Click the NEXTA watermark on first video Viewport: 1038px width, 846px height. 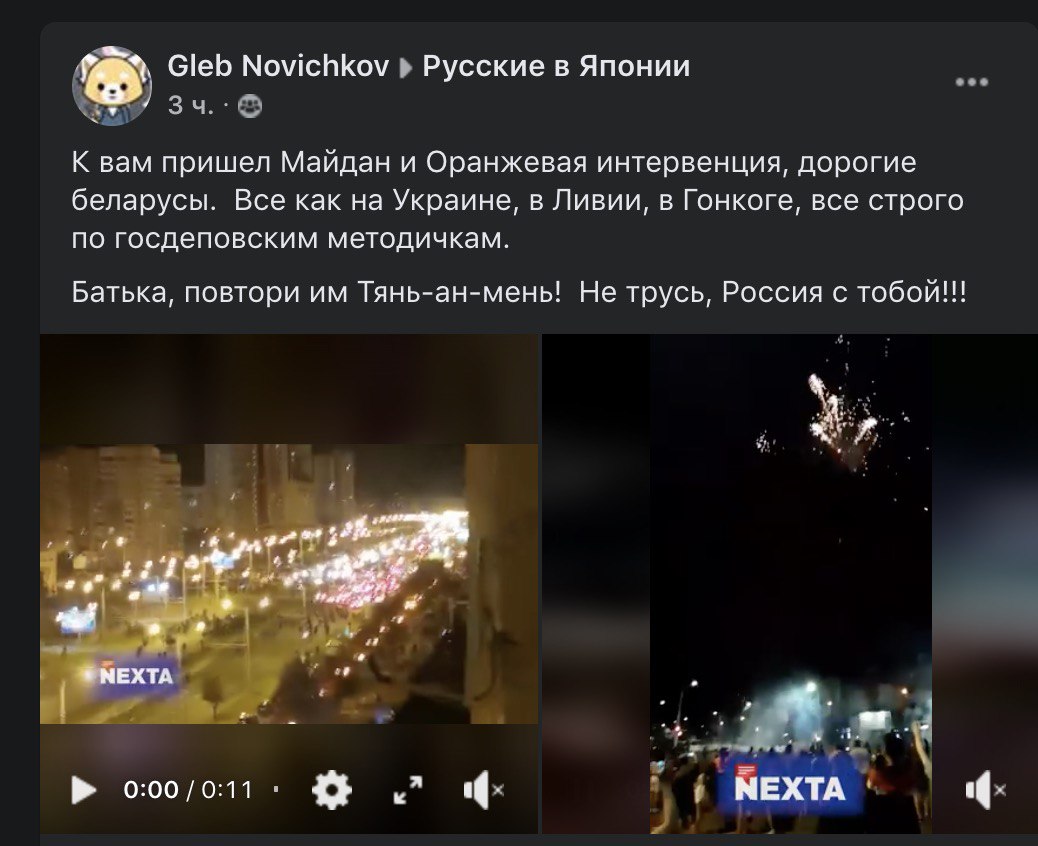[136, 675]
